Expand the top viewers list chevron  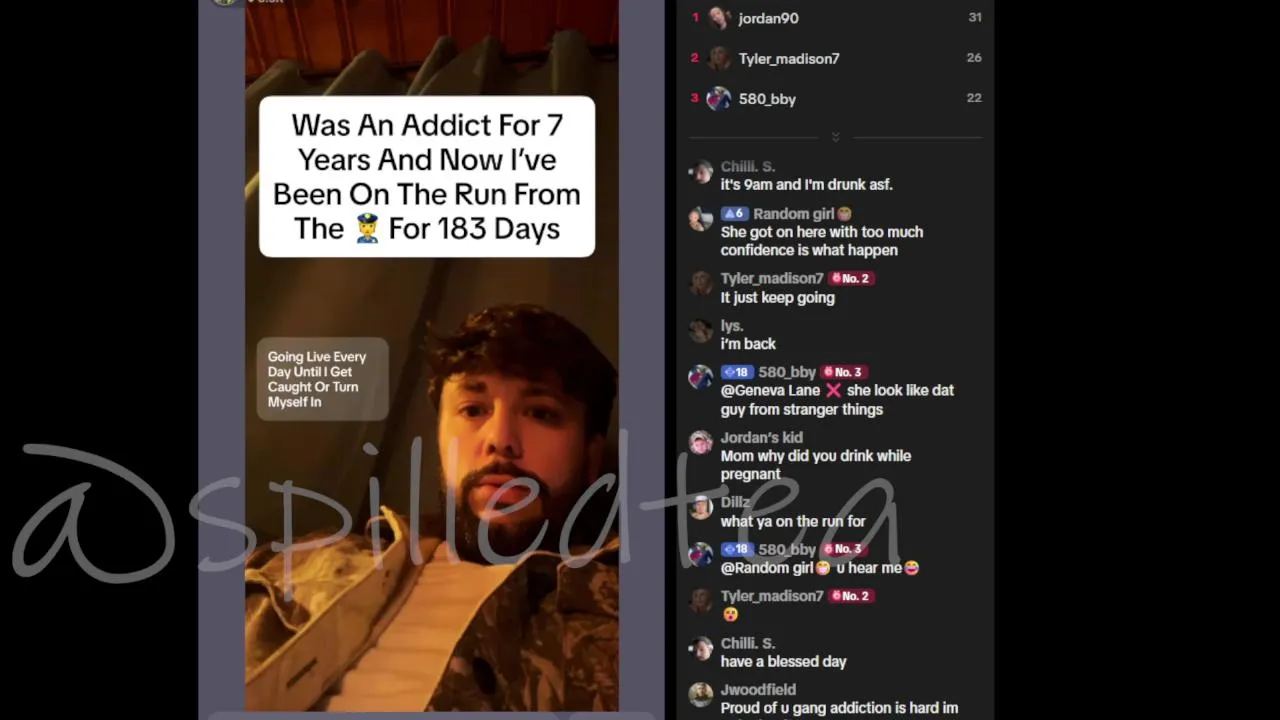pos(836,137)
